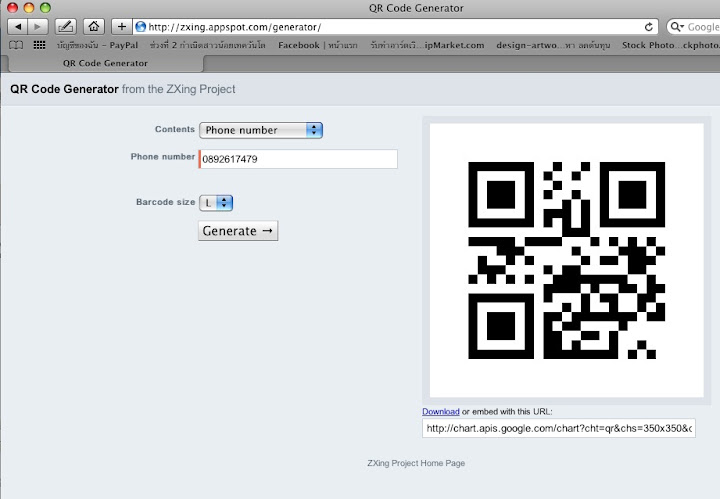This screenshot has height=499, width=720.
Task: Open the Facebook bookmark
Action: (x=318, y=45)
